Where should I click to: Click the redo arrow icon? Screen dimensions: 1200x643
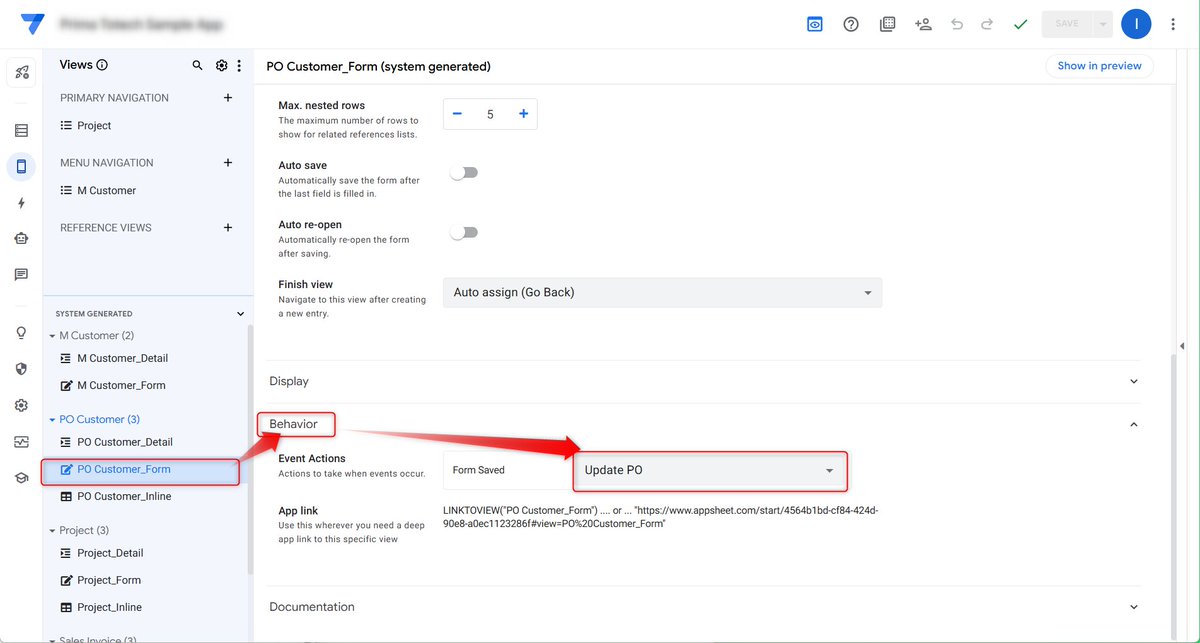coord(987,24)
